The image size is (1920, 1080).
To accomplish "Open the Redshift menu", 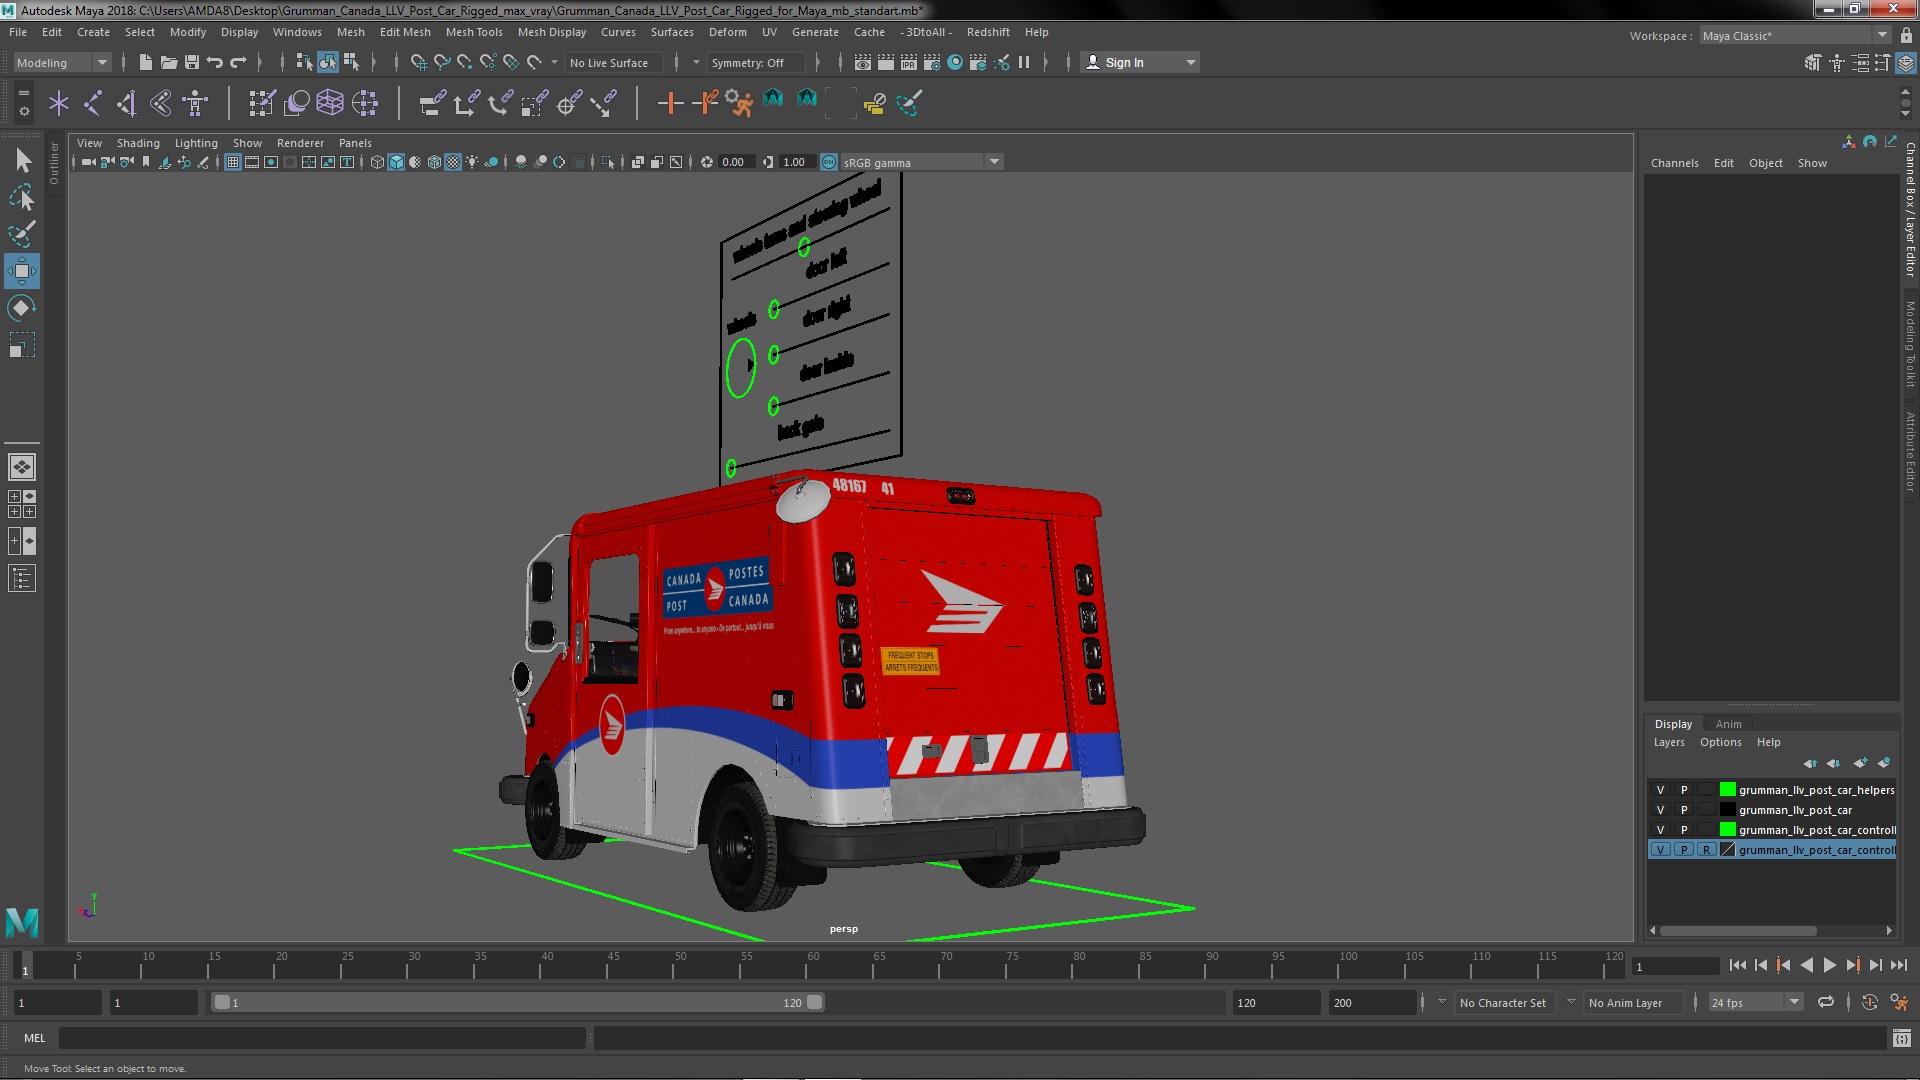I will pyautogui.click(x=988, y=32).
